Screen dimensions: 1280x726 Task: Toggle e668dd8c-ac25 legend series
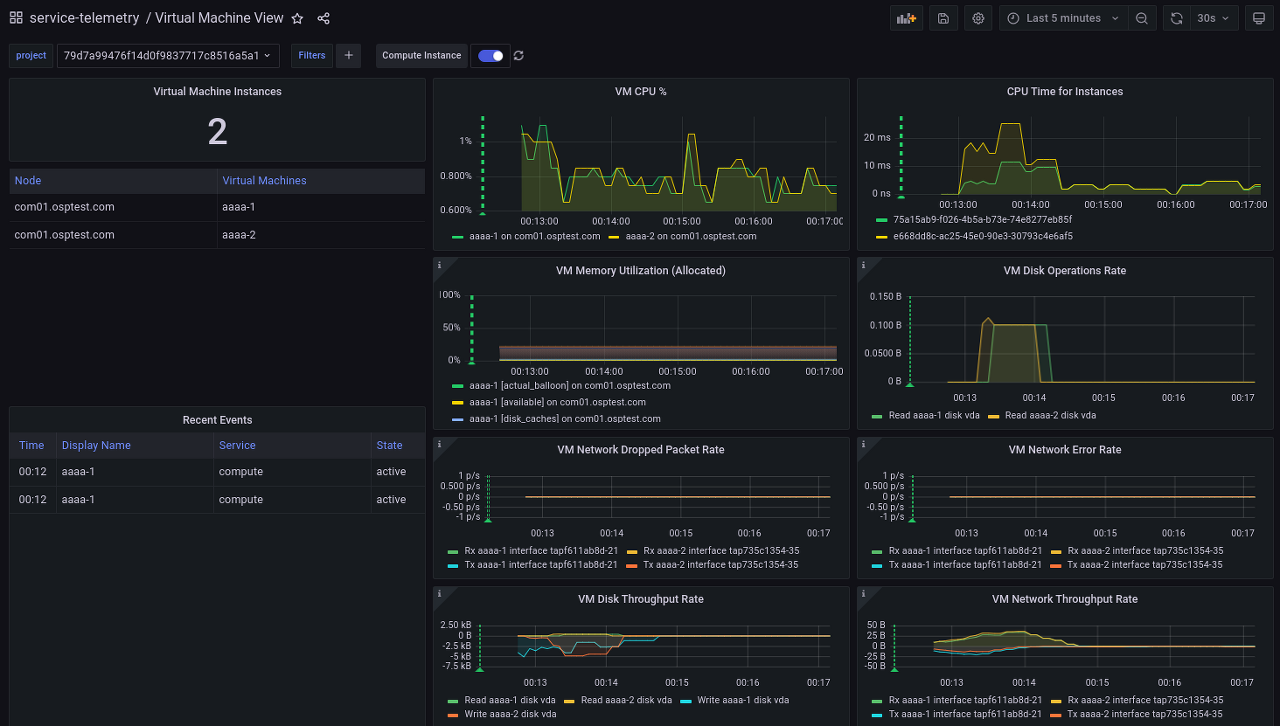coord(983,237)
